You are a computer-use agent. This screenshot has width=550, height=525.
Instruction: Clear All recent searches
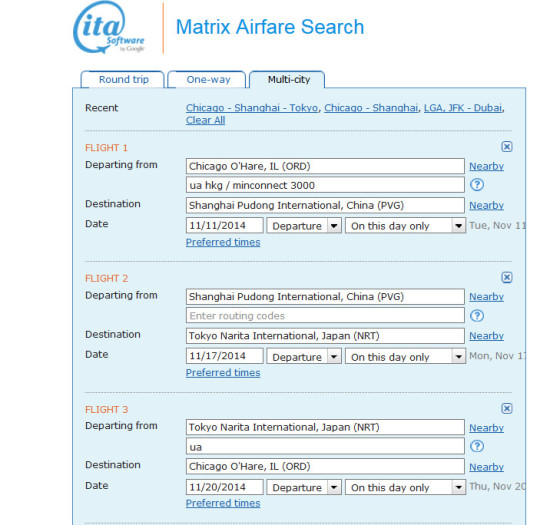(x=205, y=120)
